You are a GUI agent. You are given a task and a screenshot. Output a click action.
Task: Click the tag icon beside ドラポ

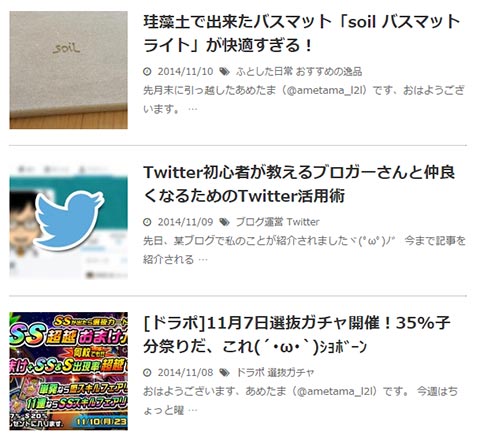coord(225,373)
